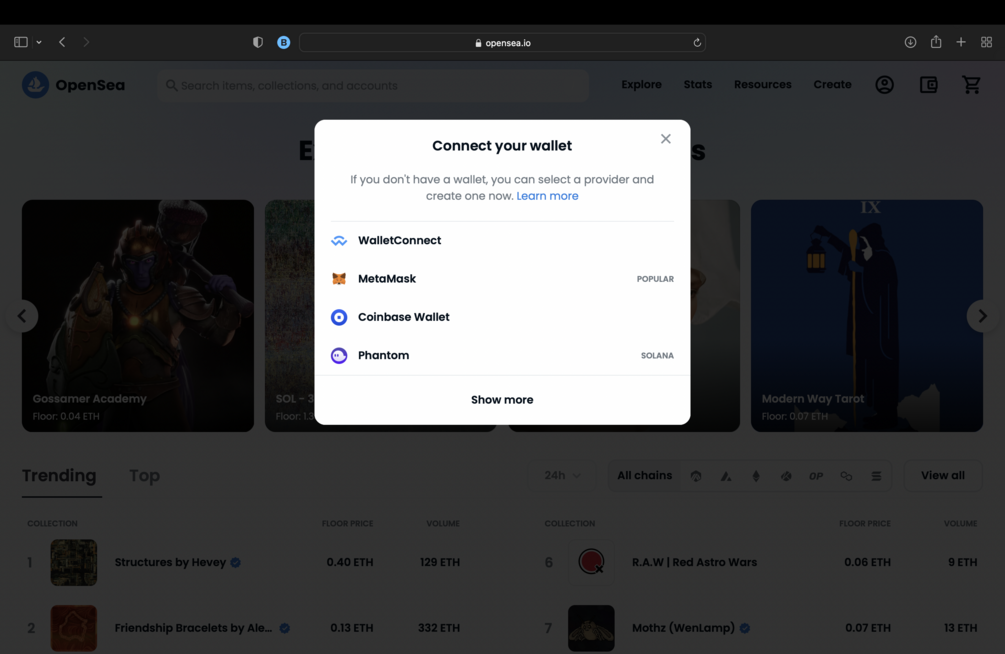Pick the Coinbase Wallet icon
Screen dimensions: 1005x654
click(339, 317)
